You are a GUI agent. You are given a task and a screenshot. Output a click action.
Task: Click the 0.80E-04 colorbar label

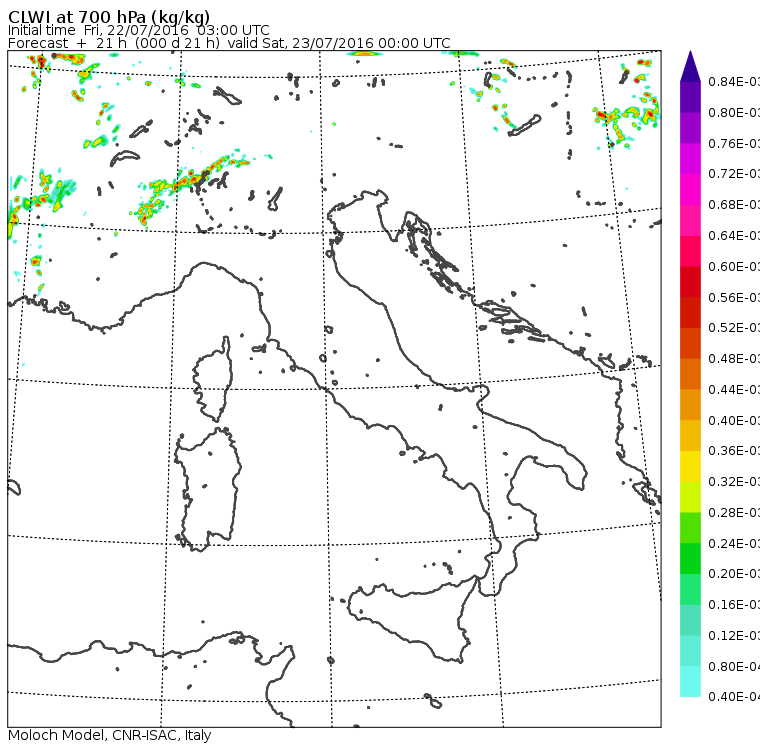point(734,667)
